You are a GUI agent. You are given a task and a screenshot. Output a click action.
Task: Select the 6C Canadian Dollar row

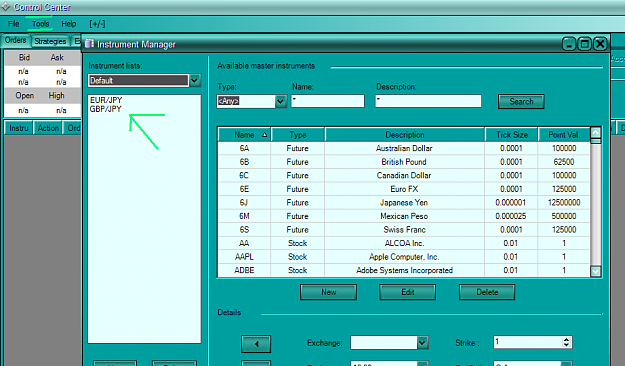(x=404, y=175)
